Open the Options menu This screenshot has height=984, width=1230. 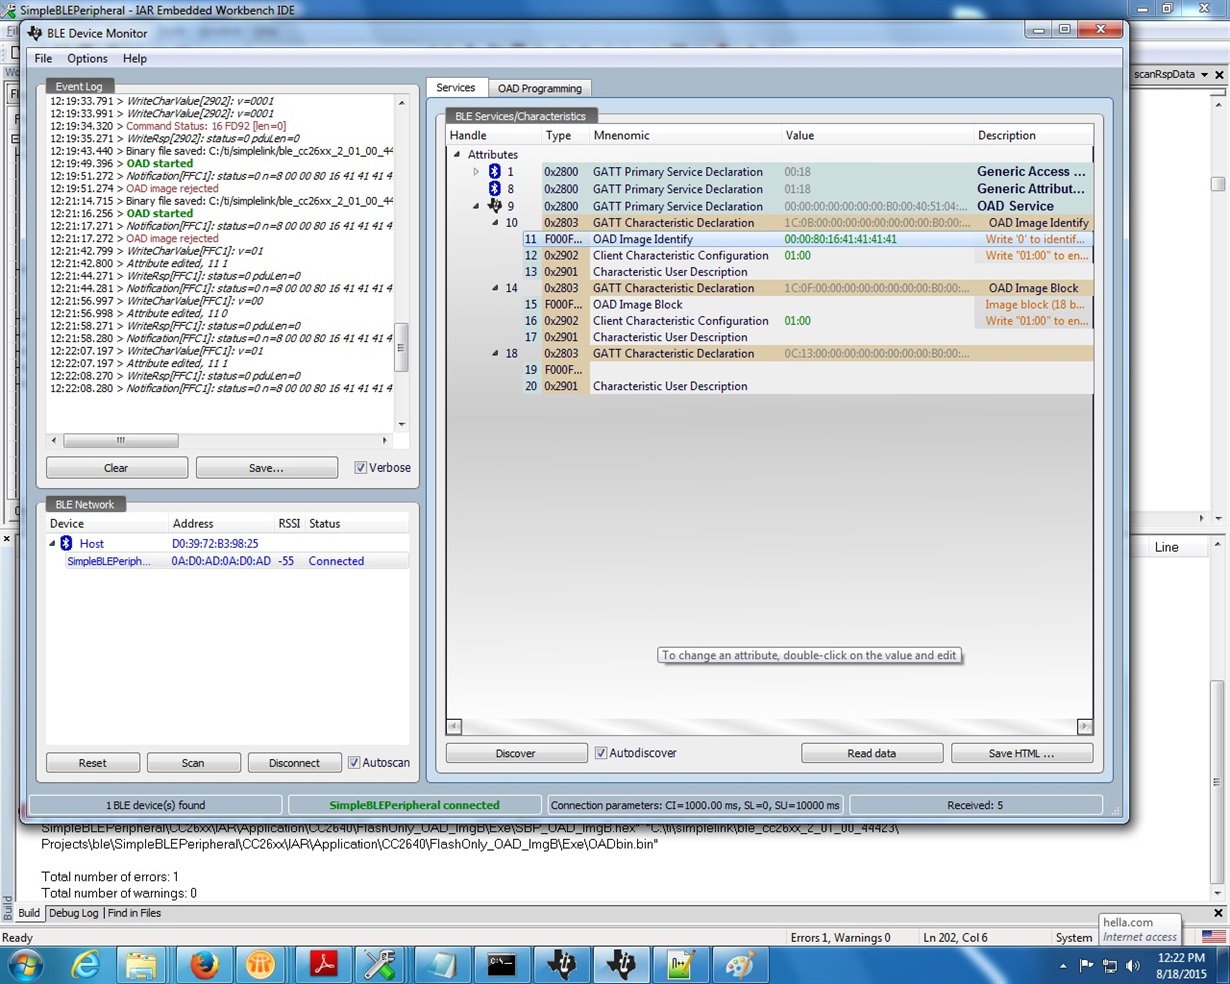coord(87,59)
